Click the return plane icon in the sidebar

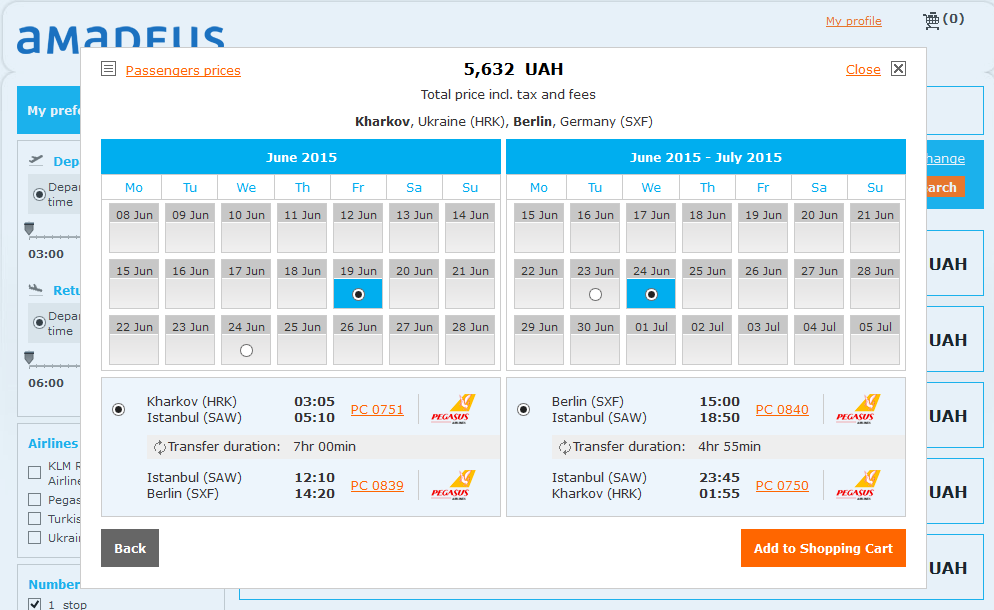[x=36, y=289]
